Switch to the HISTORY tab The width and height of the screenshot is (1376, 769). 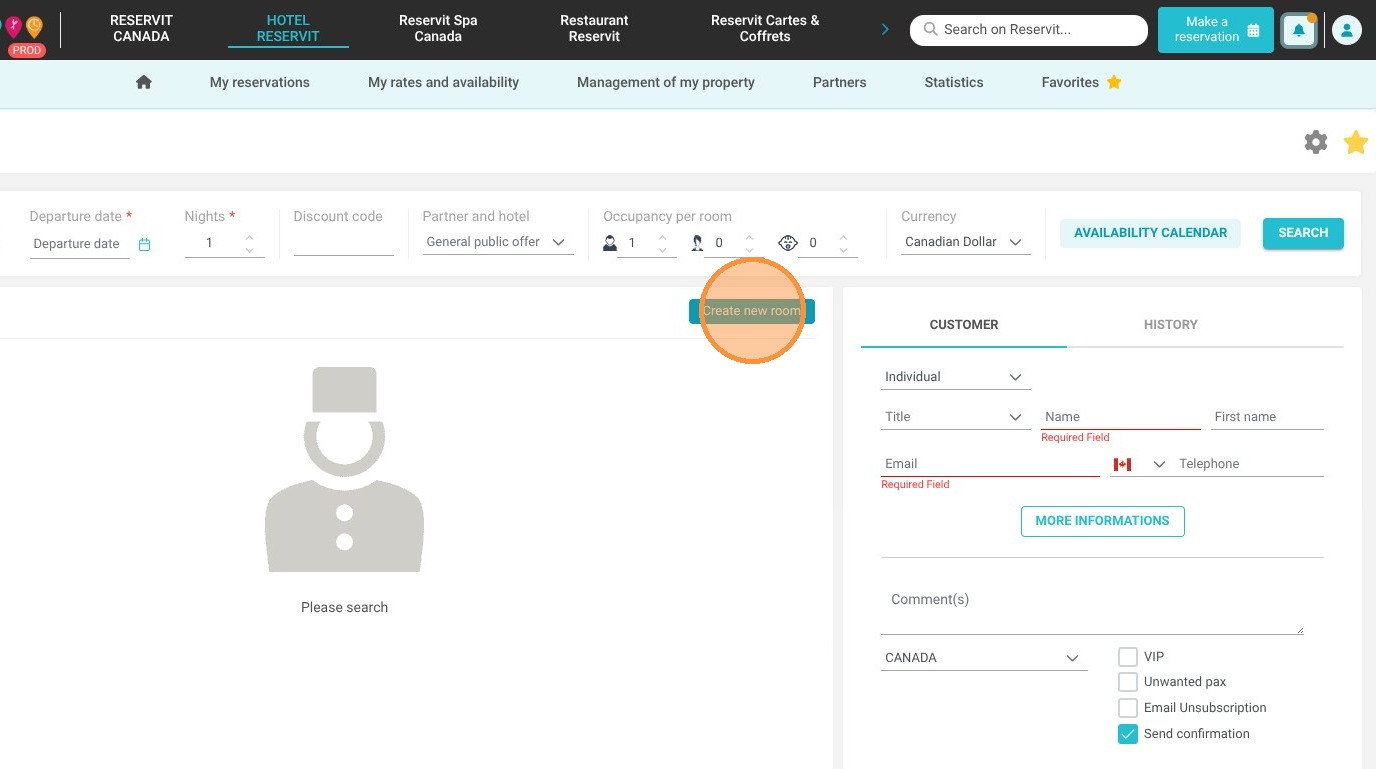[1170, 324]
